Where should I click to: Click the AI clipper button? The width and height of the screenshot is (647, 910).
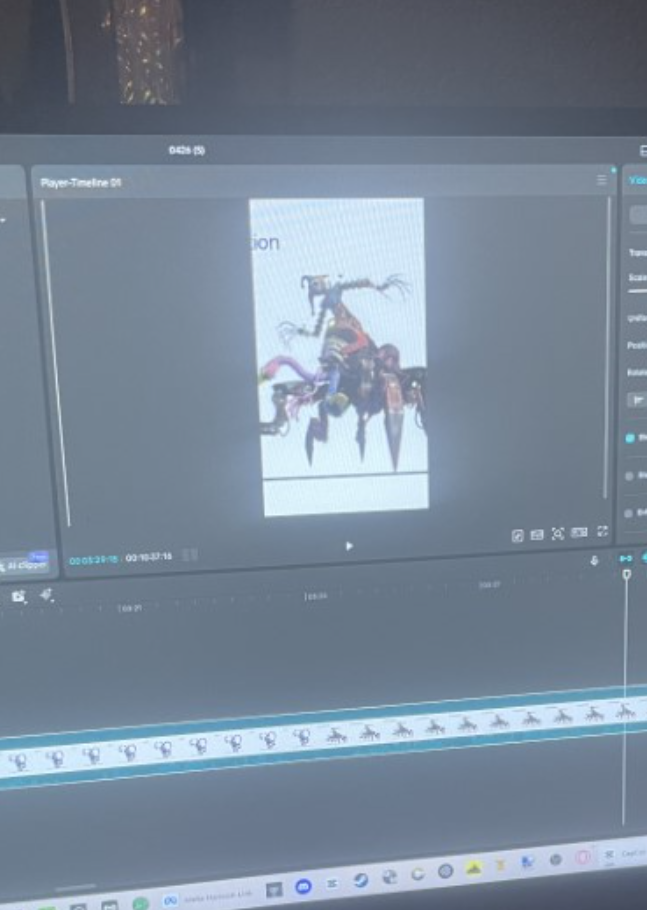pos(24,565)
